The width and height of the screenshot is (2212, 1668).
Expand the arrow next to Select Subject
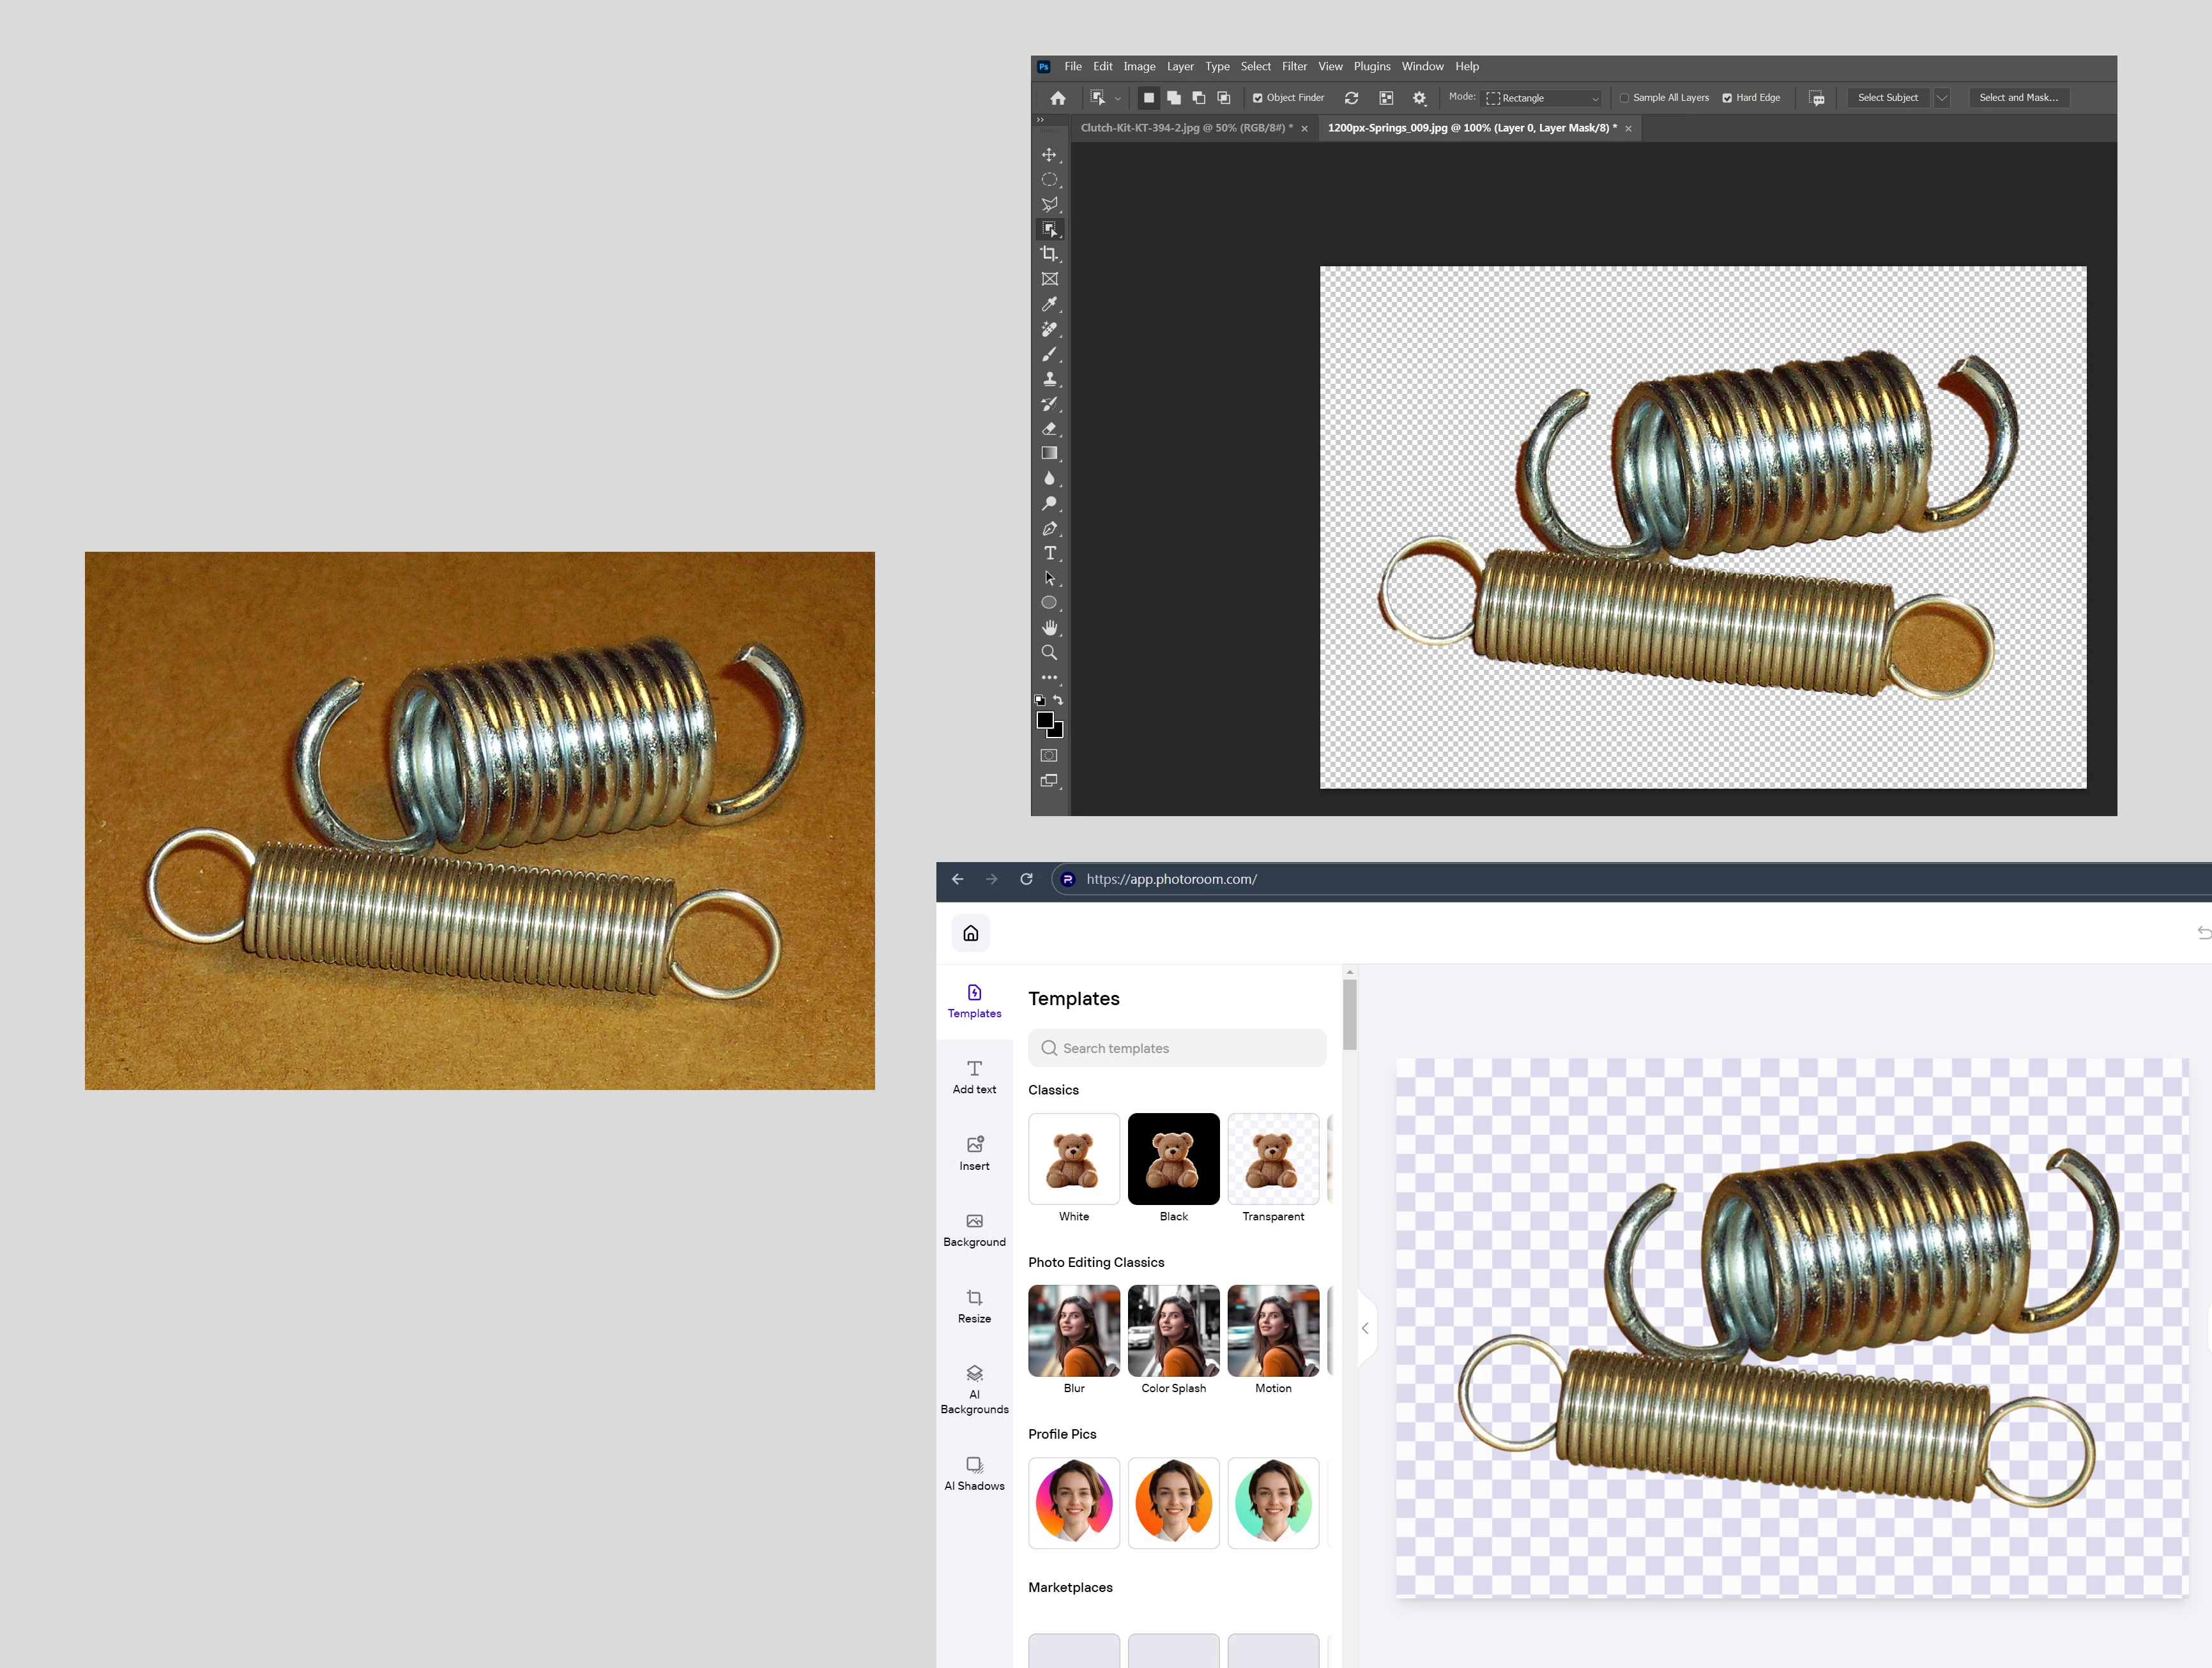[1941, 98]
